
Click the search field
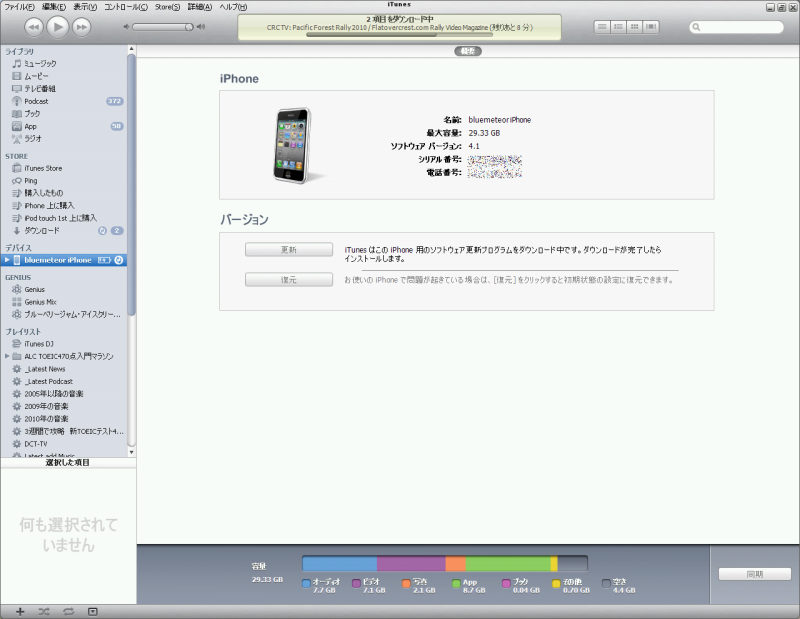[x=736, y=27]
